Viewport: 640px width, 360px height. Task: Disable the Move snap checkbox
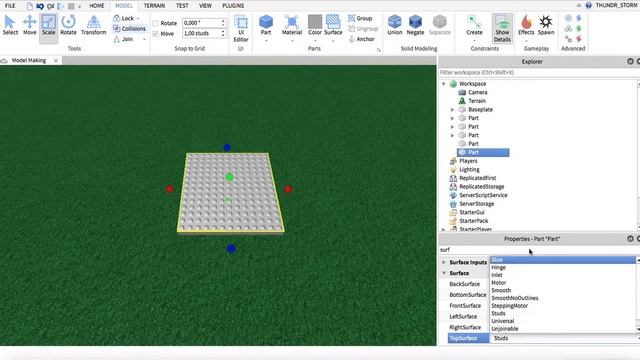pos(156,33)
